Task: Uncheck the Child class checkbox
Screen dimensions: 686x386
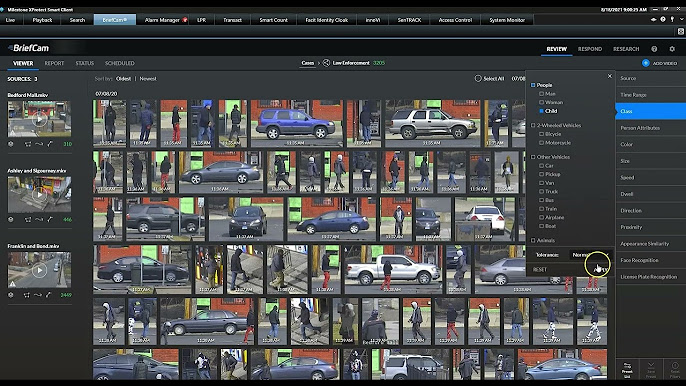Action: click(x=542, y=111)
